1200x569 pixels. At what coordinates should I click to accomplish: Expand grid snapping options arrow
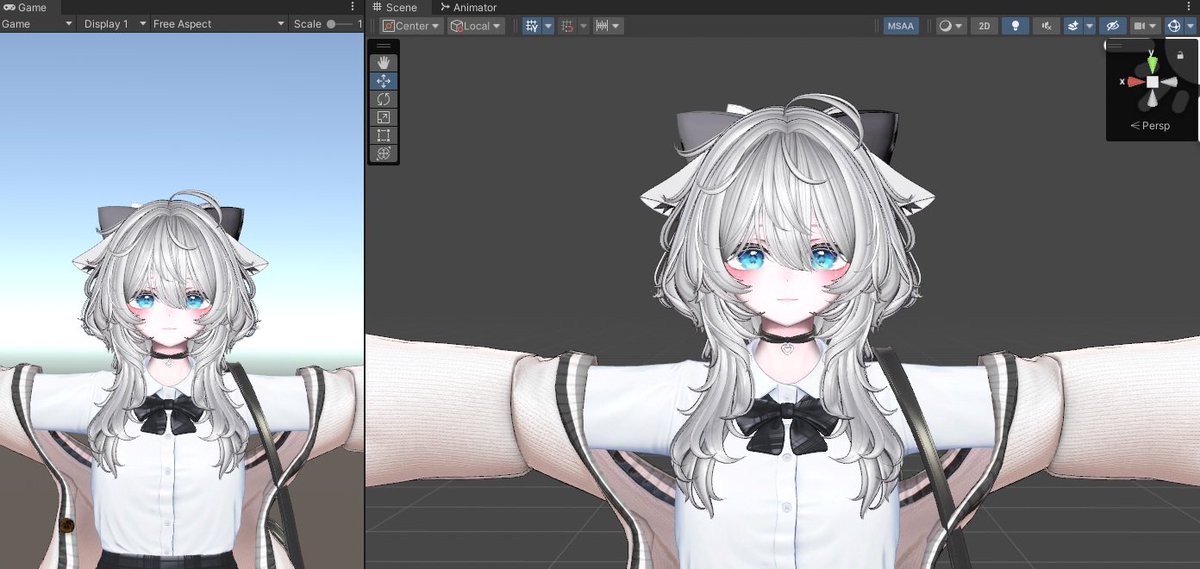tap(548, 26)
